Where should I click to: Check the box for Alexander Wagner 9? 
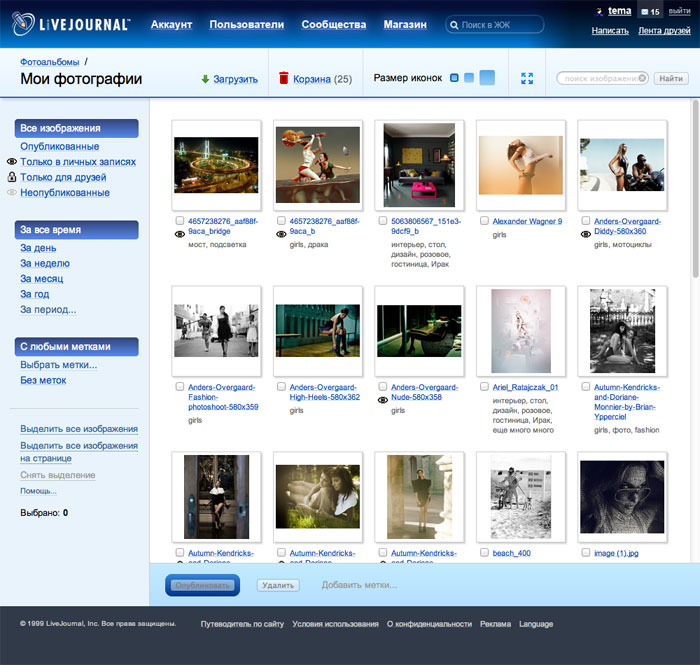[484, 221]
